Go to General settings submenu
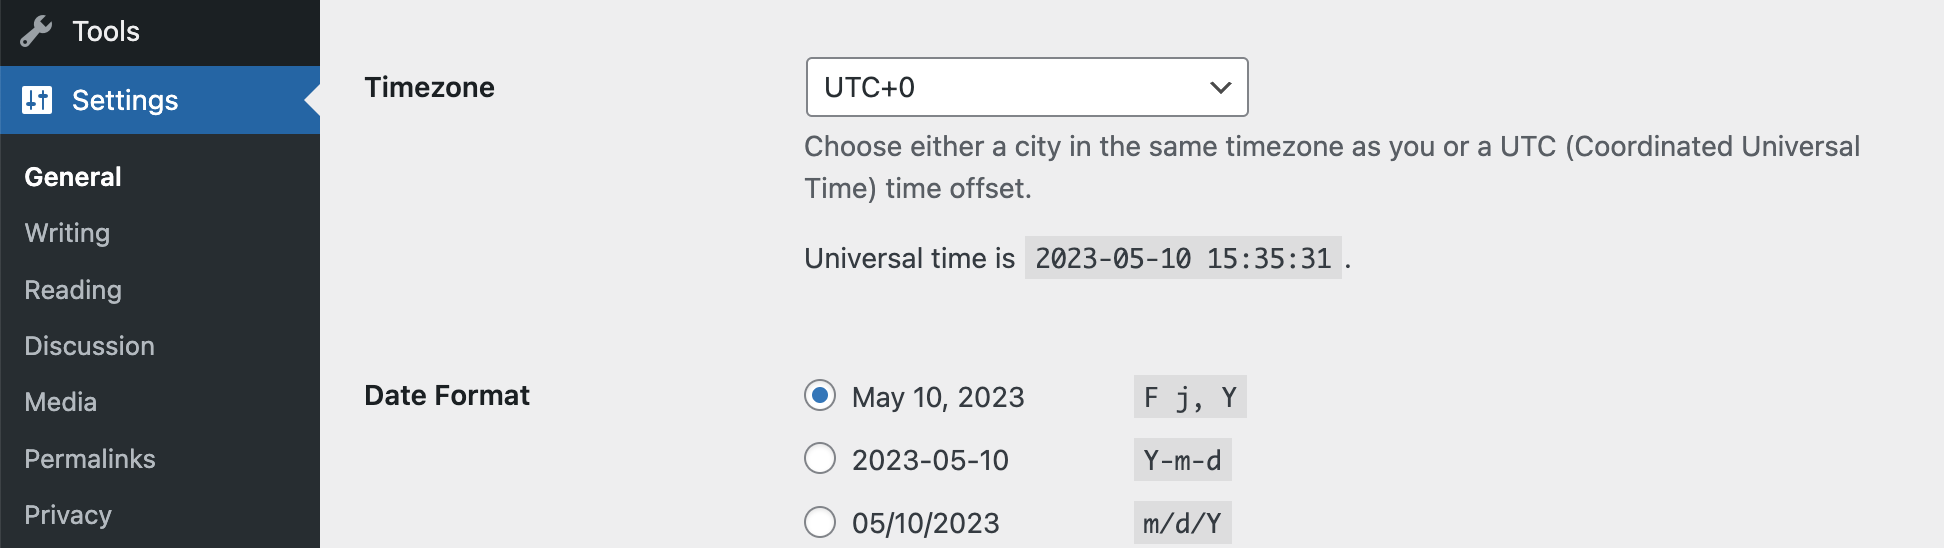Image resolution: width=1944 pixels, height=548 pixels. (x=73, y=177)
